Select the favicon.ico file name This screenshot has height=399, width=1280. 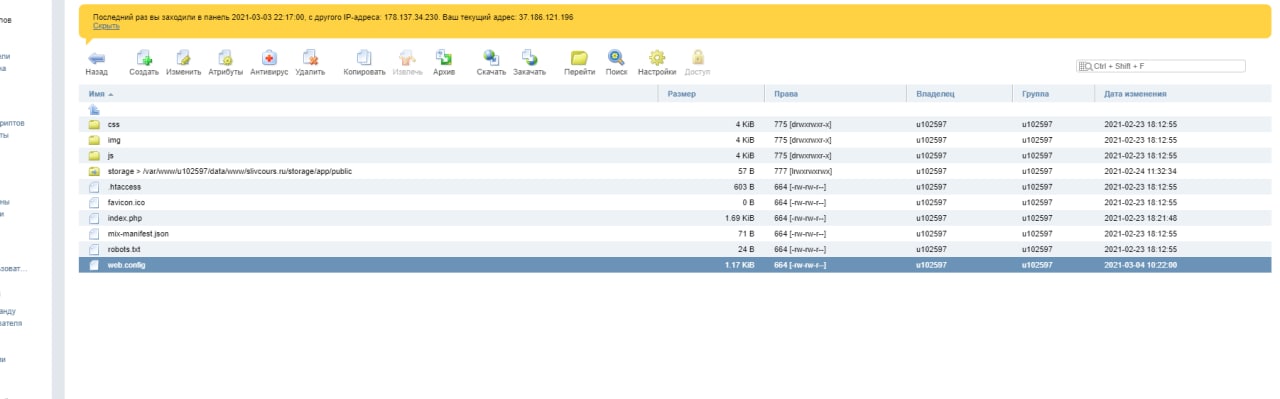click(x=125, y=202)
